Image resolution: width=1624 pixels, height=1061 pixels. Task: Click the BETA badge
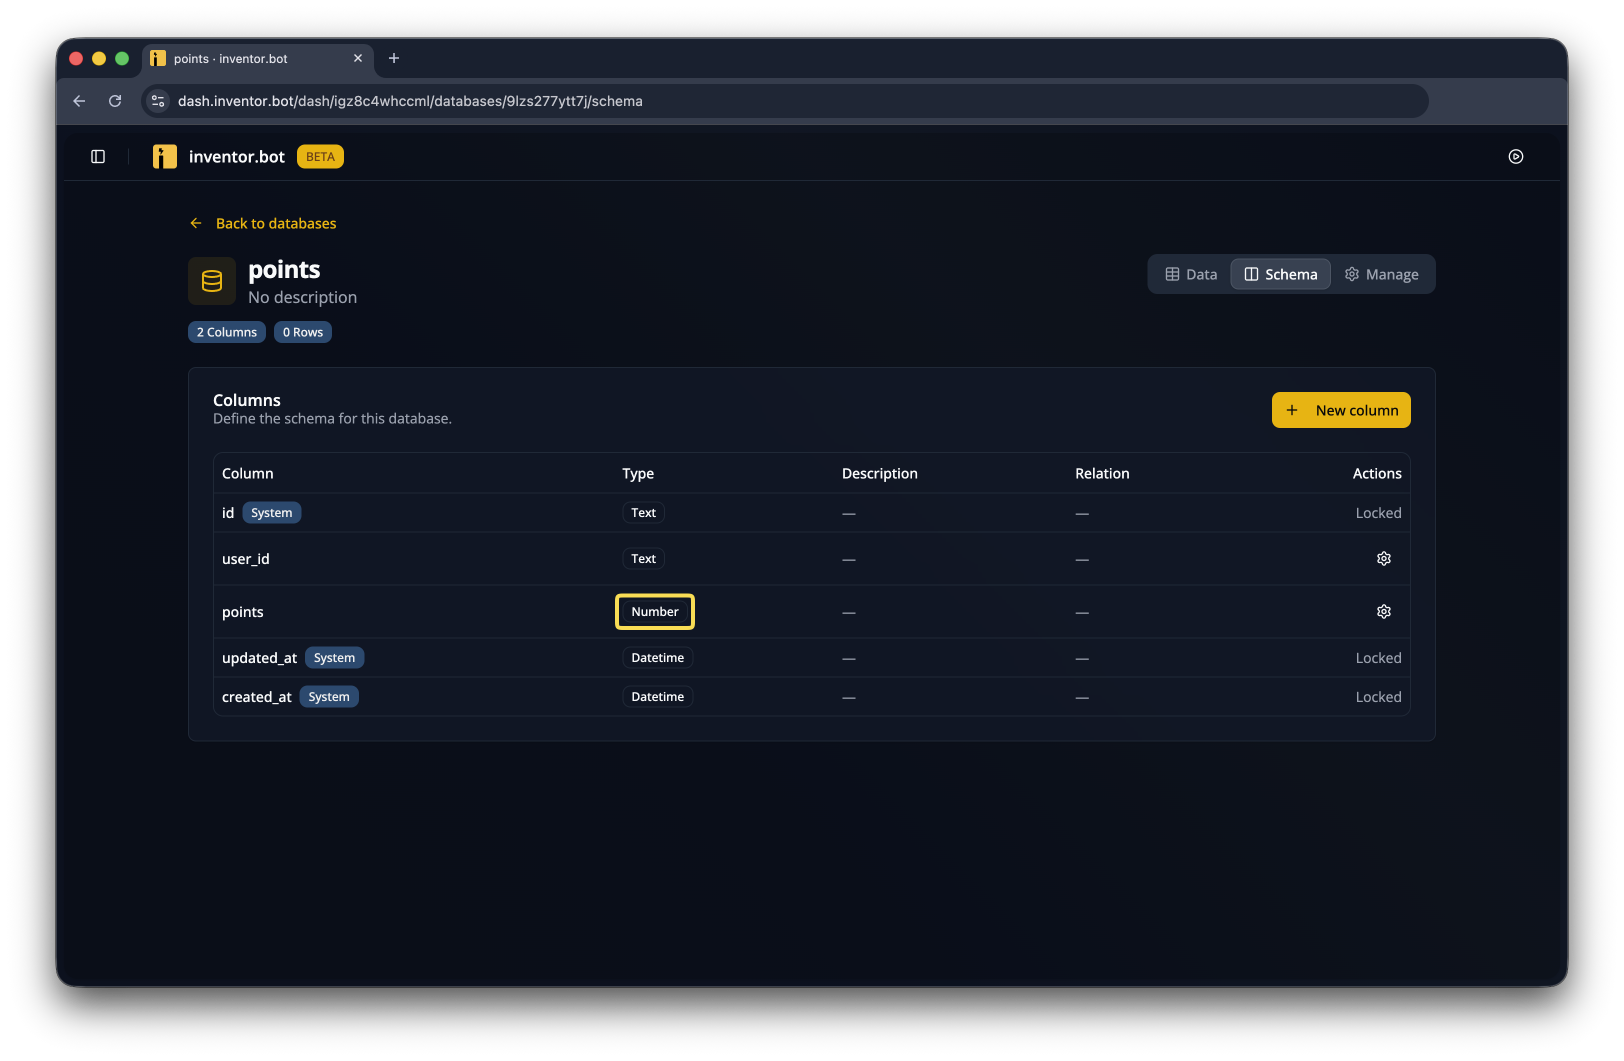tap(320, 157)
